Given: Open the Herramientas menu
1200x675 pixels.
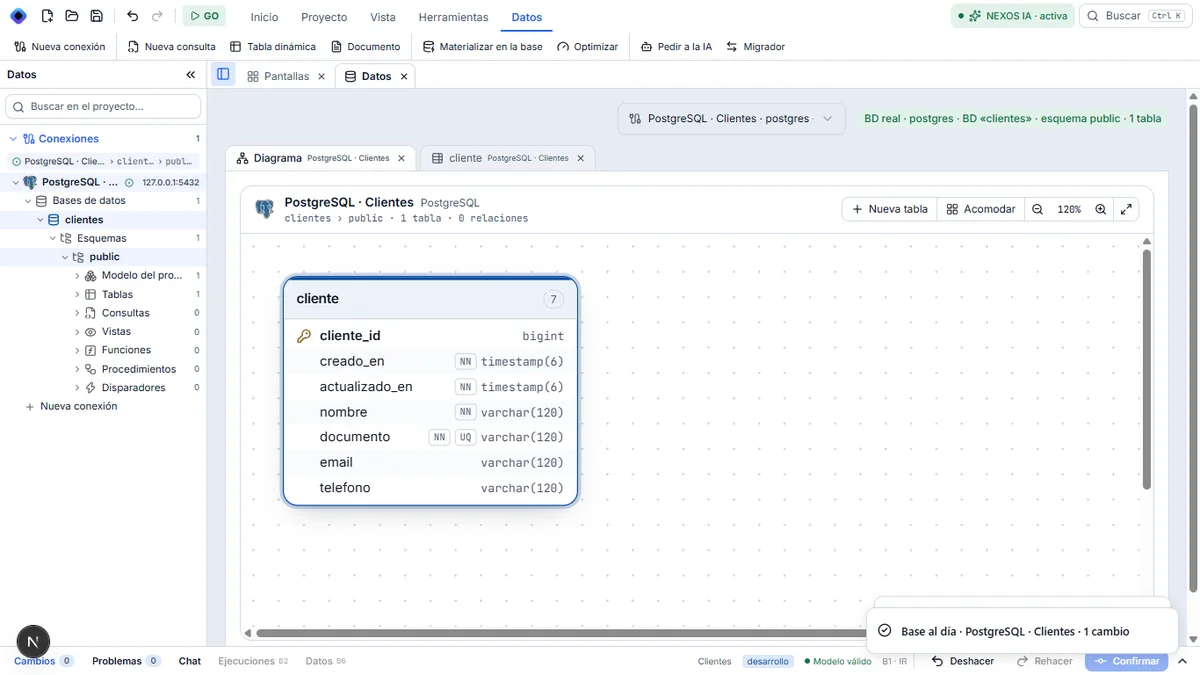Looking at the screenshot, I should point(453,17).
